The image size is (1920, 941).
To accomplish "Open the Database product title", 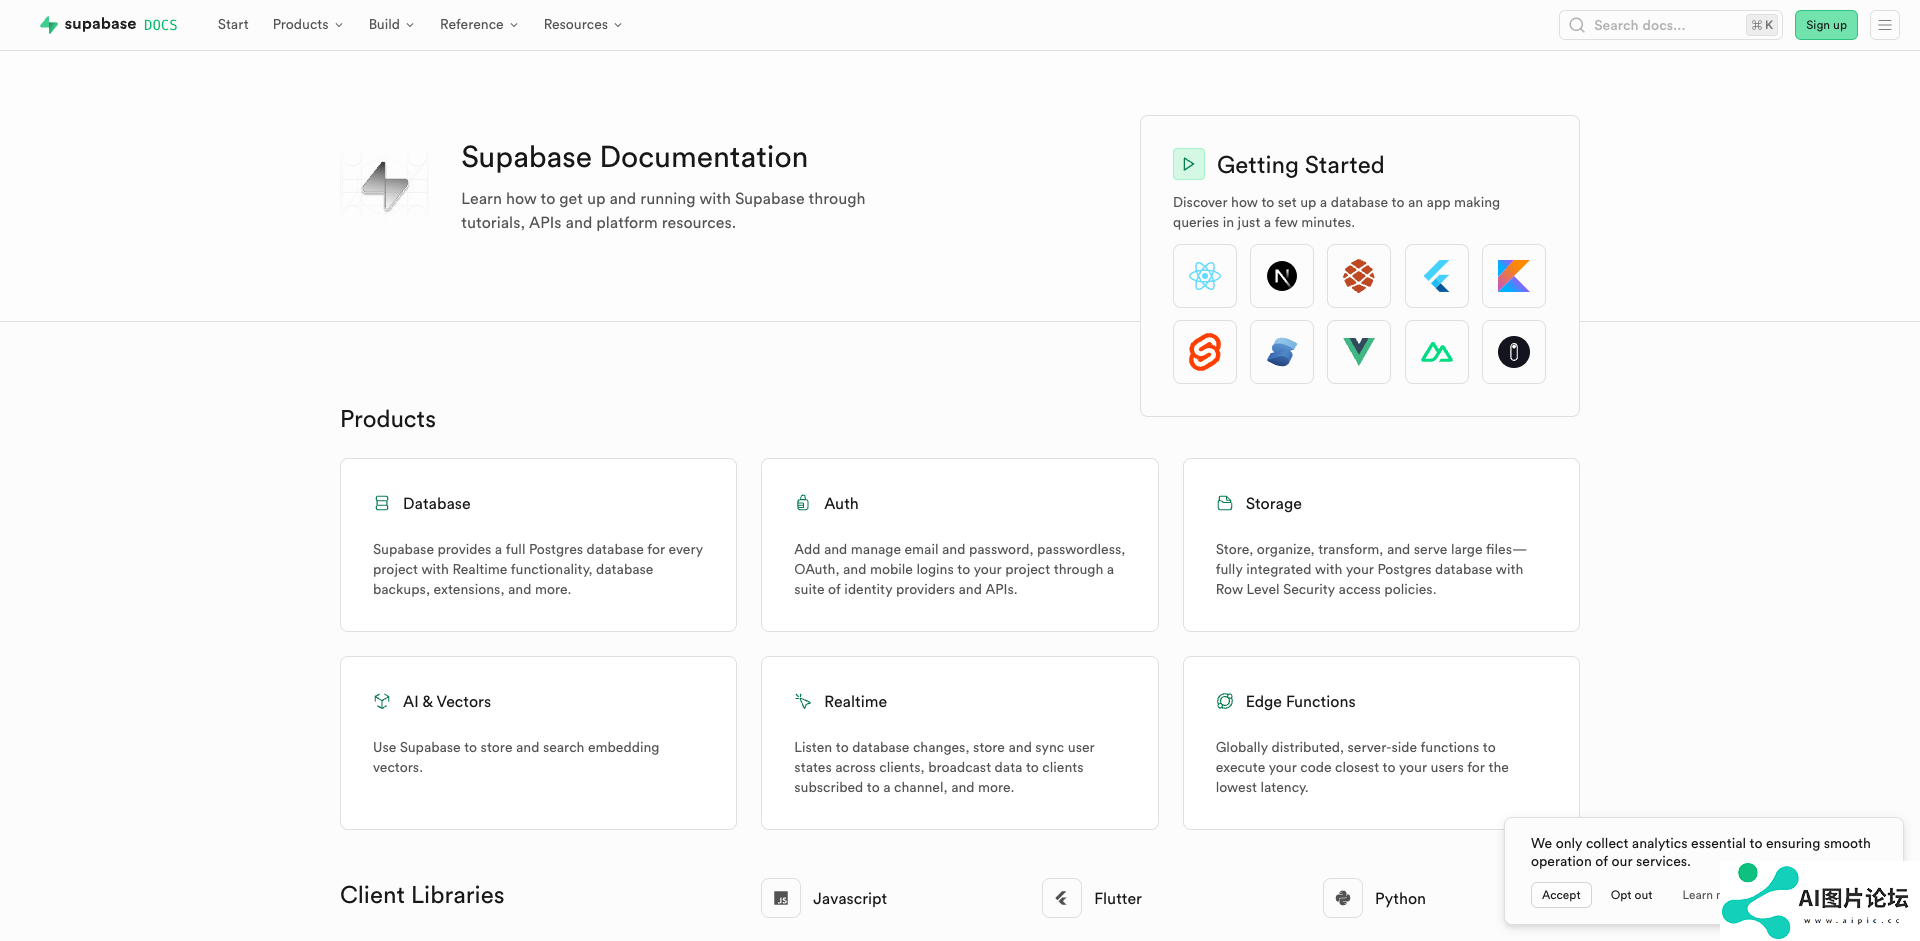I will click(x=436, y=504).
